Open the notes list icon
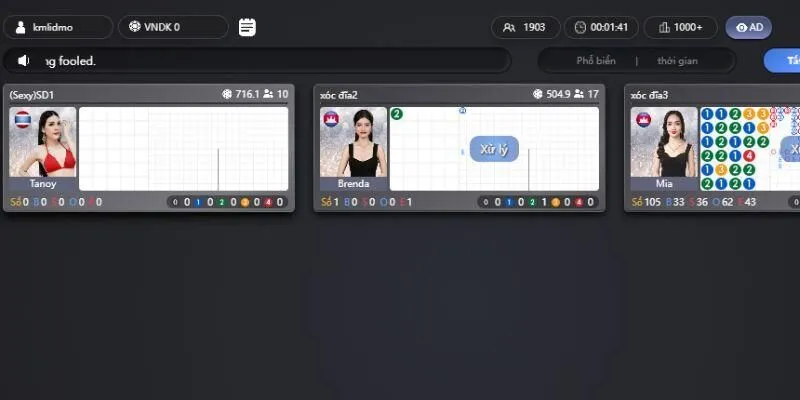 (247, 27)
